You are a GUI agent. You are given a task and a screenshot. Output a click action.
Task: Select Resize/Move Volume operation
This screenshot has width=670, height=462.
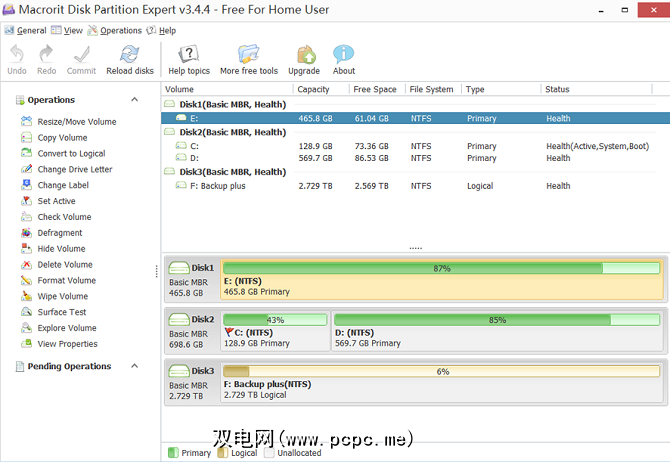coord(76,122)
